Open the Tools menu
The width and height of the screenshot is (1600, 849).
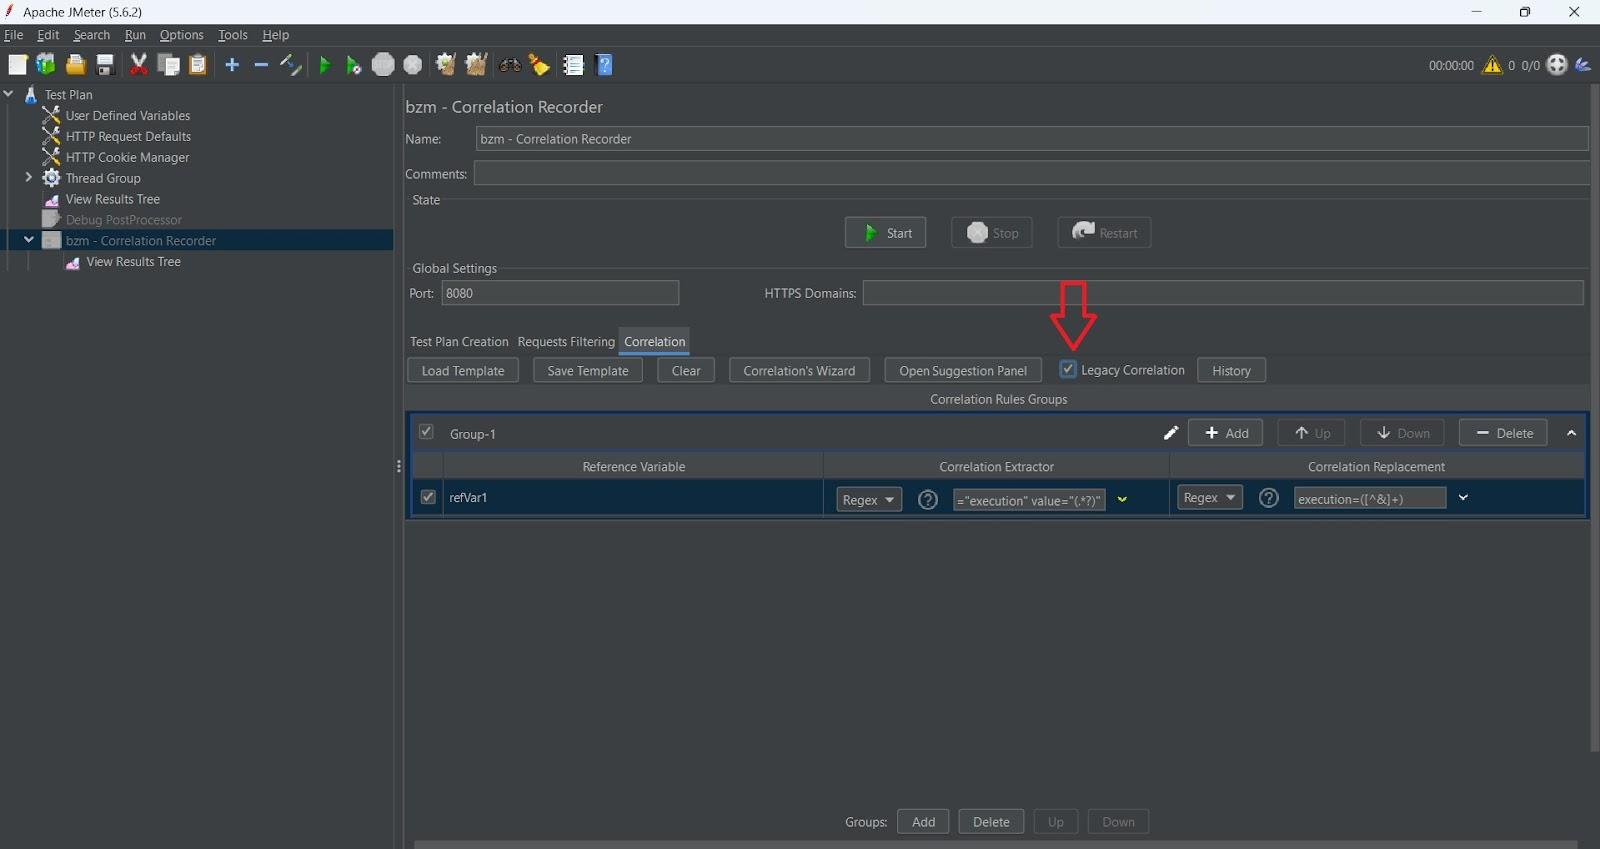(233, 35)
